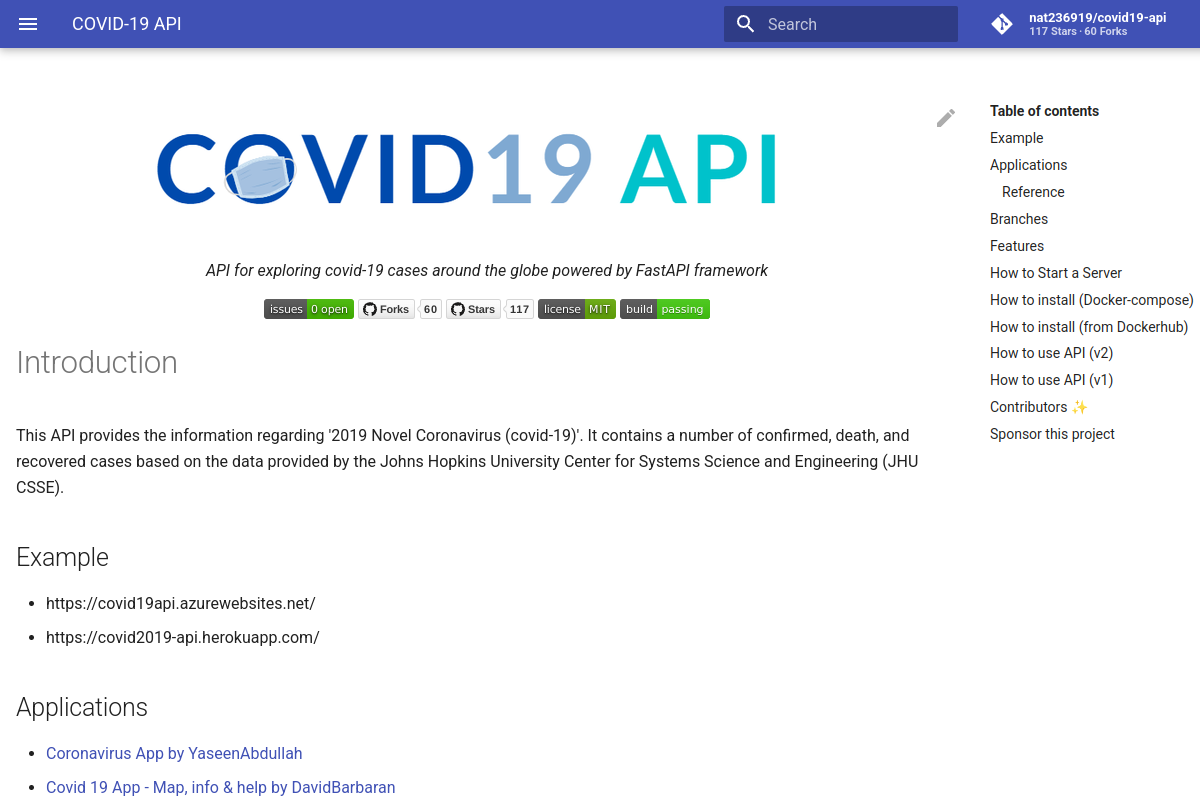The width and height of the screenshot is (1200, 800).
Task: Click the search magnifier icon
Action: [745, 24]
